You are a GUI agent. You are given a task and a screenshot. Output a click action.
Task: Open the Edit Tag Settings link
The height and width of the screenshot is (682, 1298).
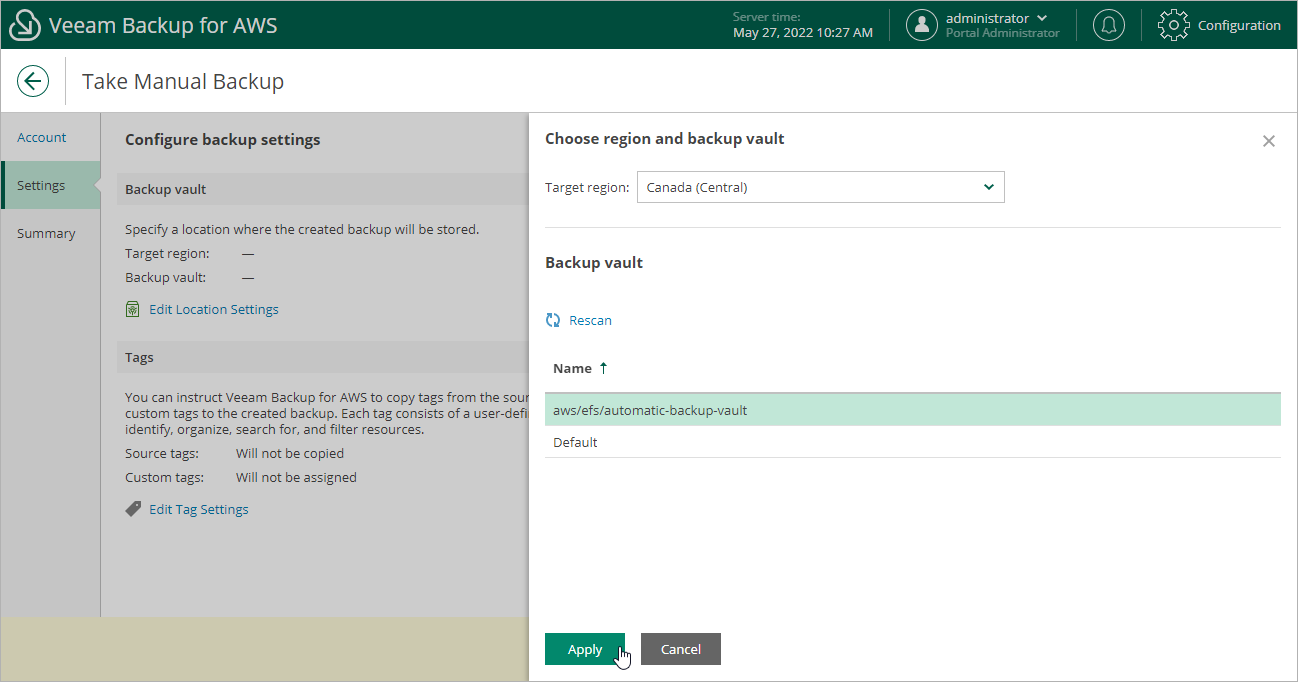pyautogui.click(x=199, y=509)
